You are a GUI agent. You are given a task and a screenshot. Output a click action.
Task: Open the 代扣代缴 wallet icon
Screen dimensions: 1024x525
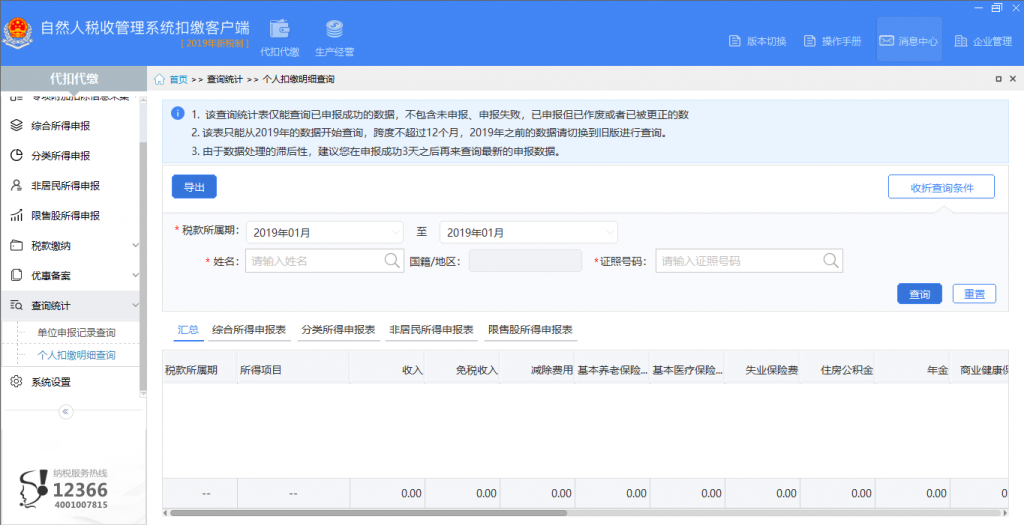point(280,29)
